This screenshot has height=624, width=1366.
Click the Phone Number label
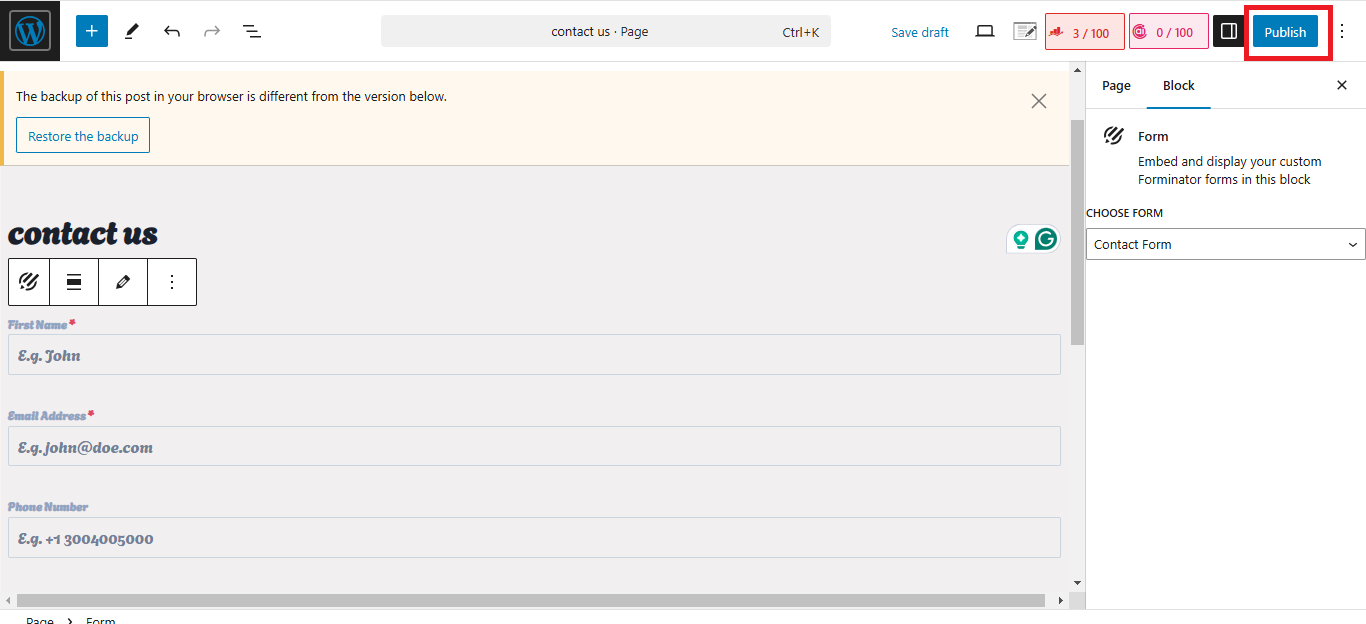tap(48, 507)
